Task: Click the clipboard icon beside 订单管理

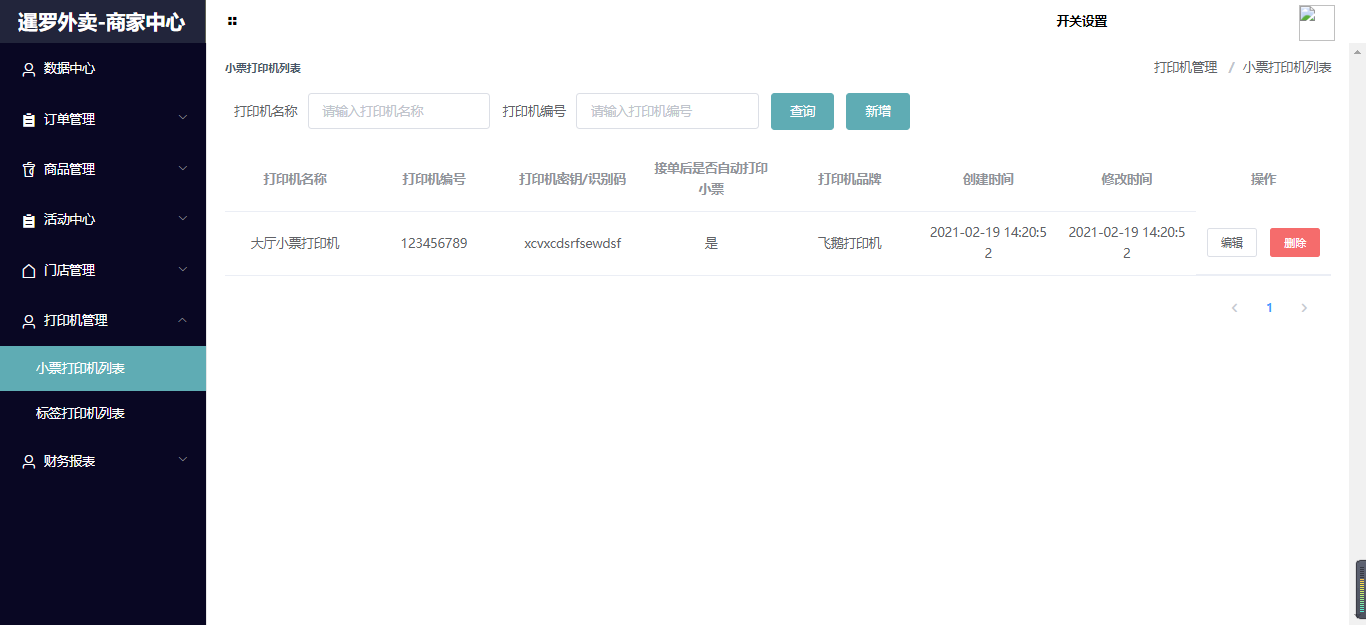Action: click(29, 119)
